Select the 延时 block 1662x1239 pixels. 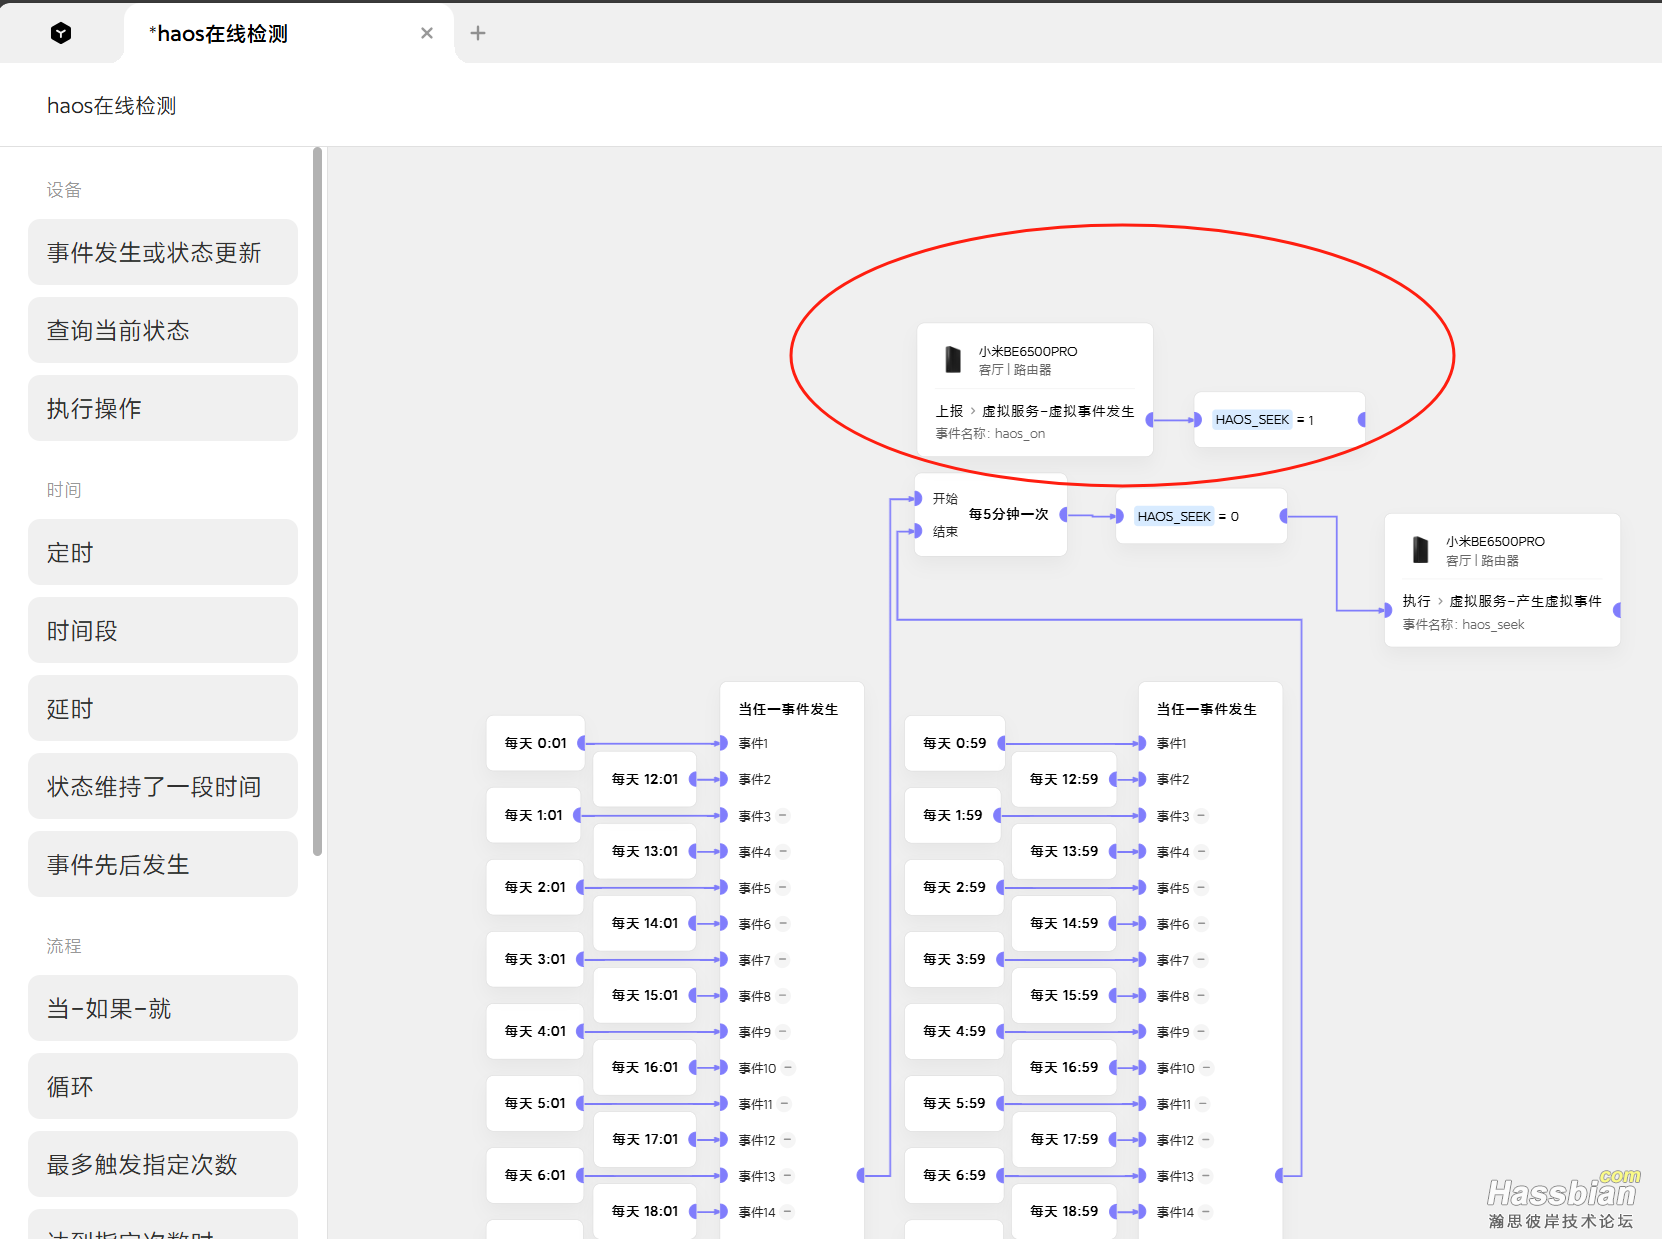pos(163,708)
